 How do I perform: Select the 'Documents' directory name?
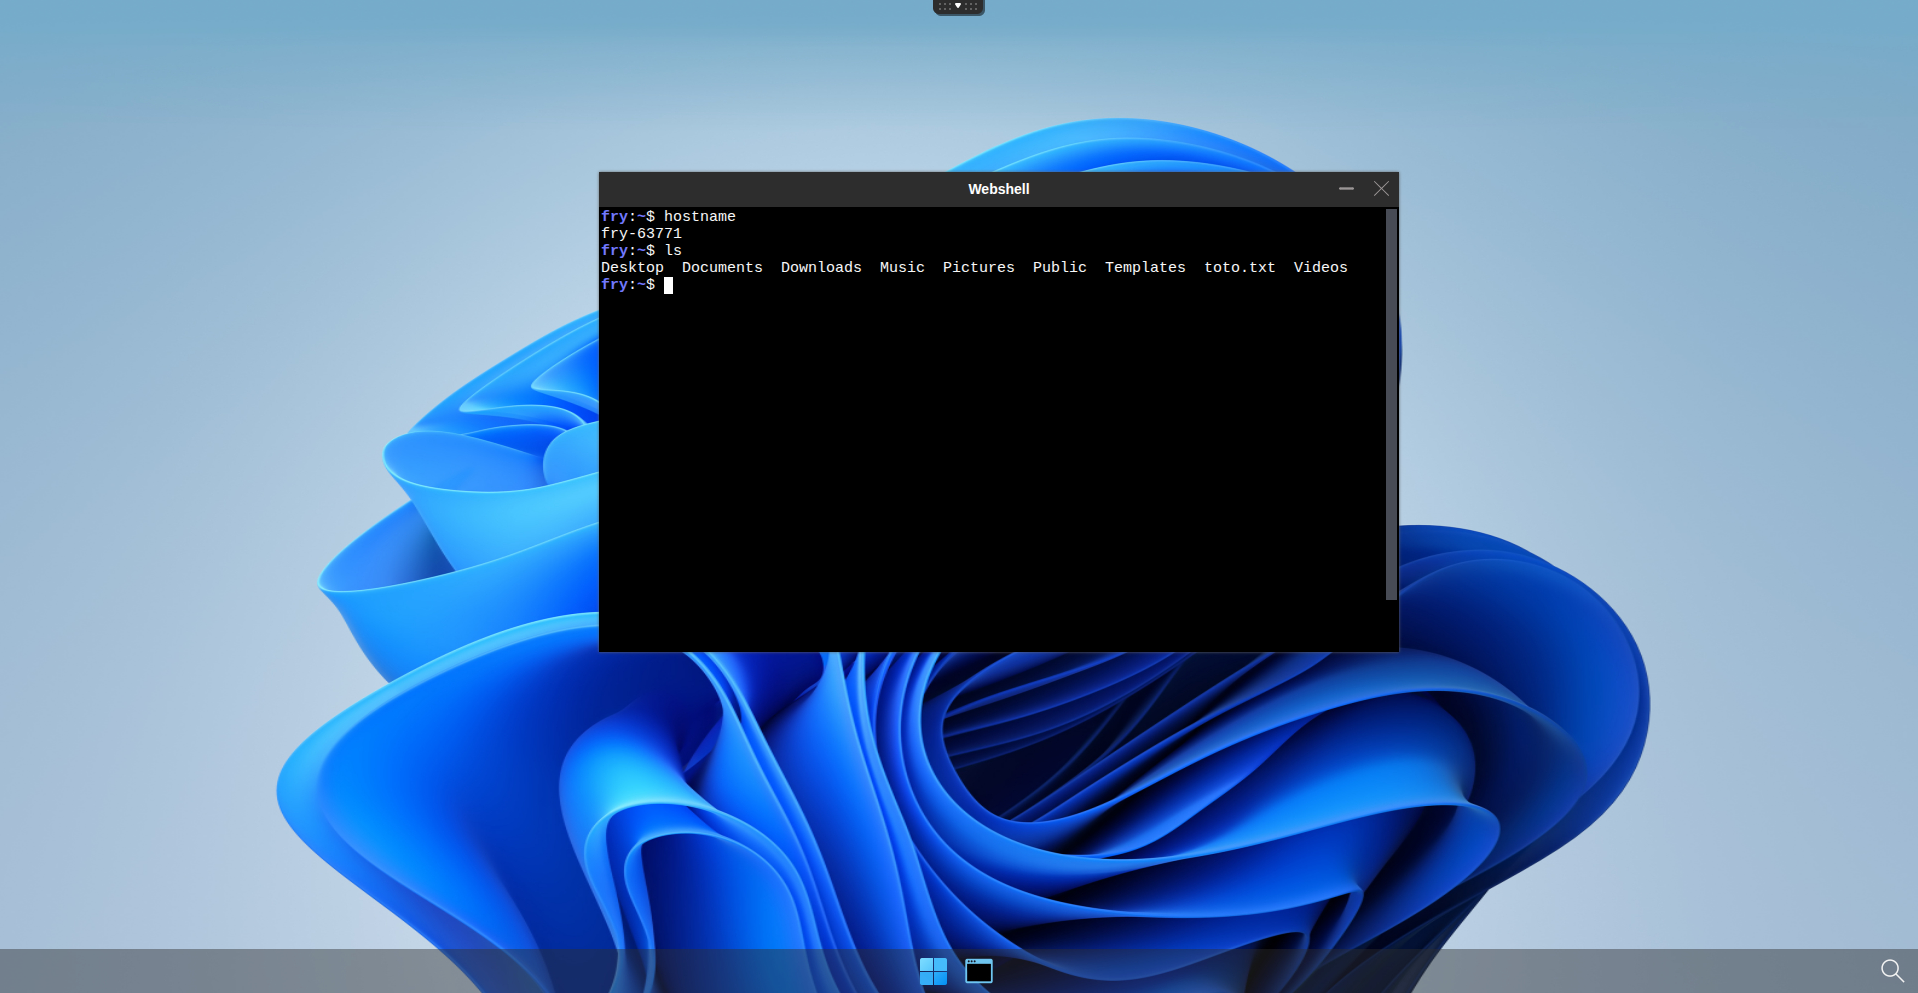point(722,267)
